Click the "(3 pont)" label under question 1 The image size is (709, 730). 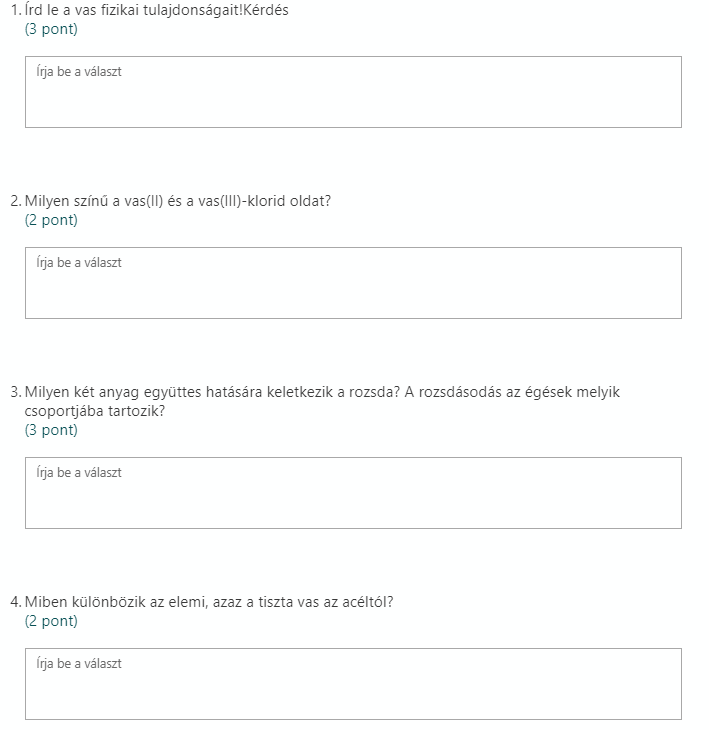pyautogui.click(x=51, y=29)
